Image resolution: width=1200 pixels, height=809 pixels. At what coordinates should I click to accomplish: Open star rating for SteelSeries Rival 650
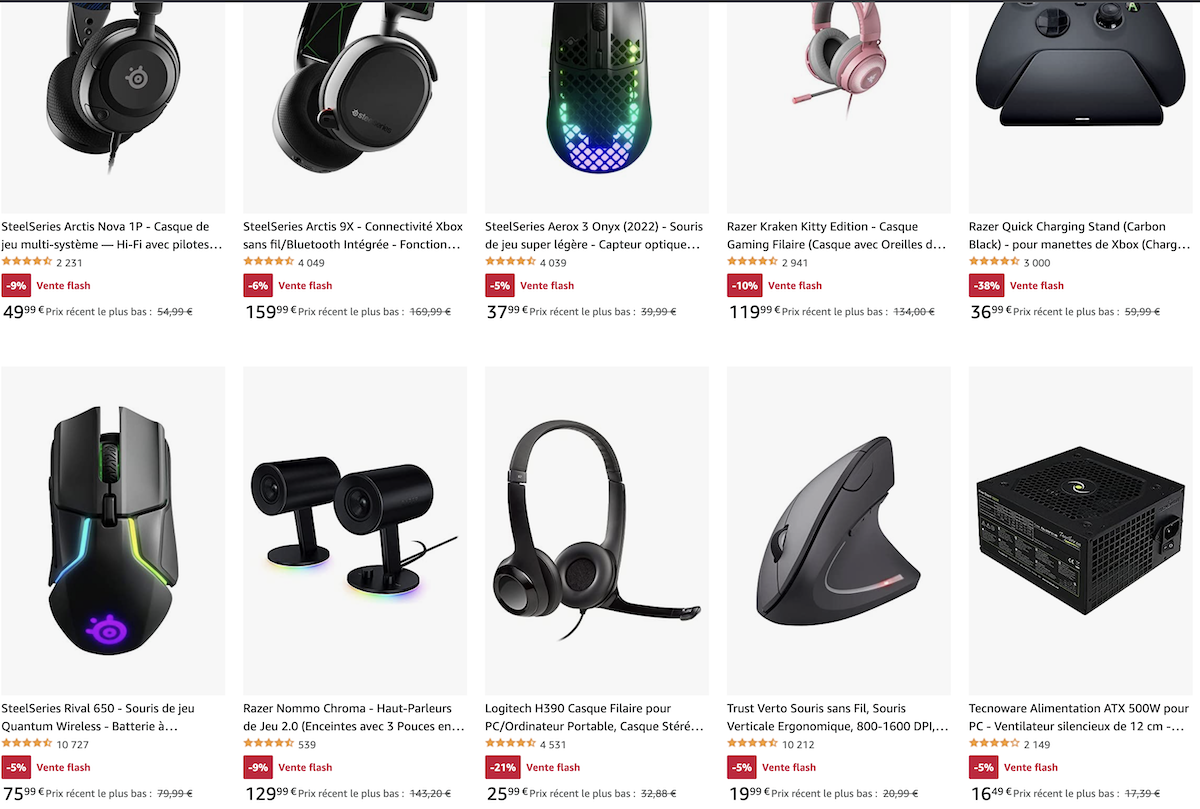click(27, 744)
